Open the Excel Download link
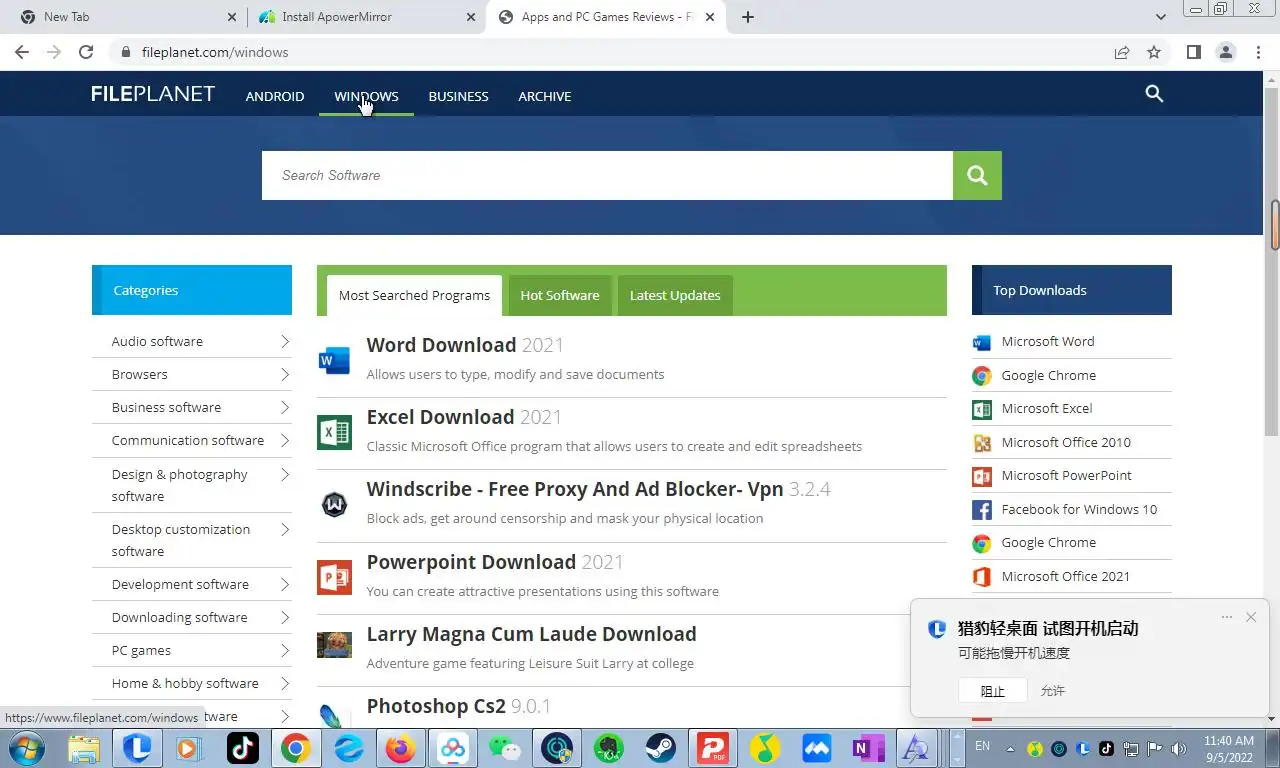Image resolution: width=1280 pixels, height=768 pixels. [x=440, y=417]
